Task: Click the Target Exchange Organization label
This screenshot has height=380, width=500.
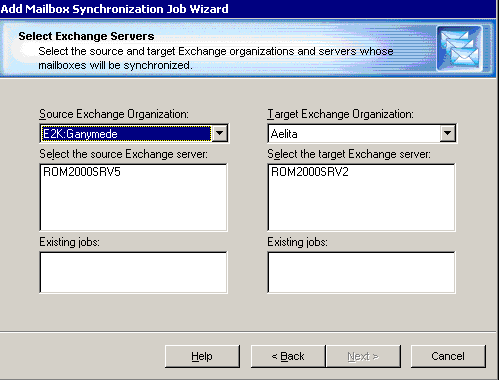Action: (340, 114)
